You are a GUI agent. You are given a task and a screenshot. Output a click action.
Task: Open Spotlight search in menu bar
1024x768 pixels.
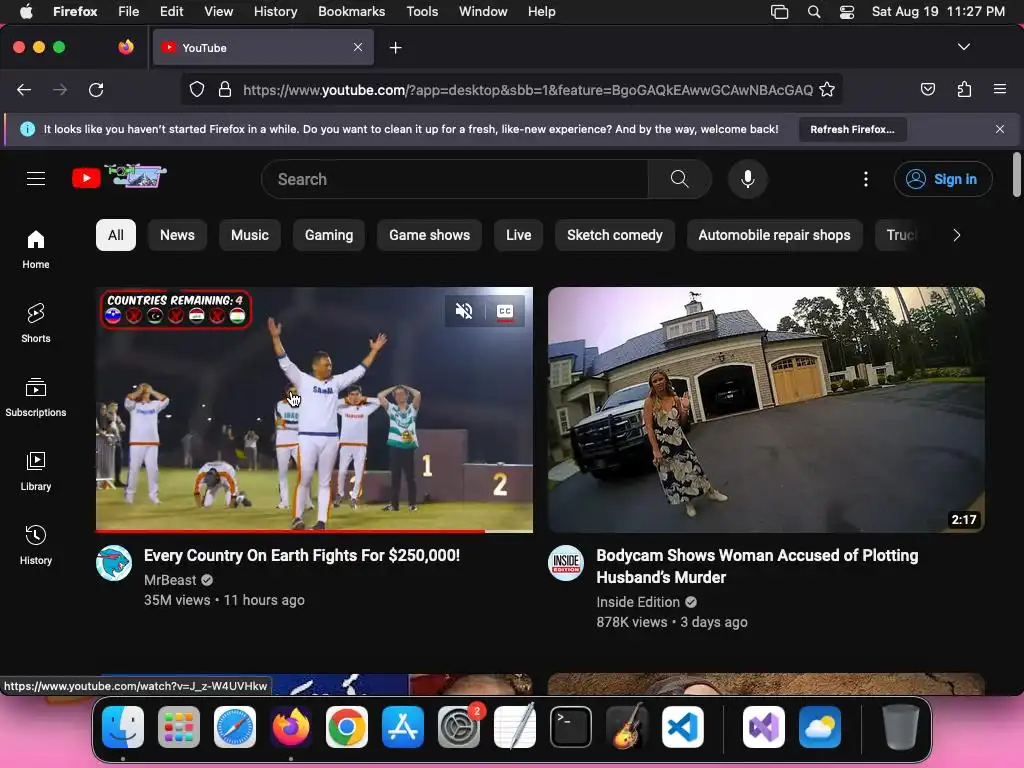(814, 12)
